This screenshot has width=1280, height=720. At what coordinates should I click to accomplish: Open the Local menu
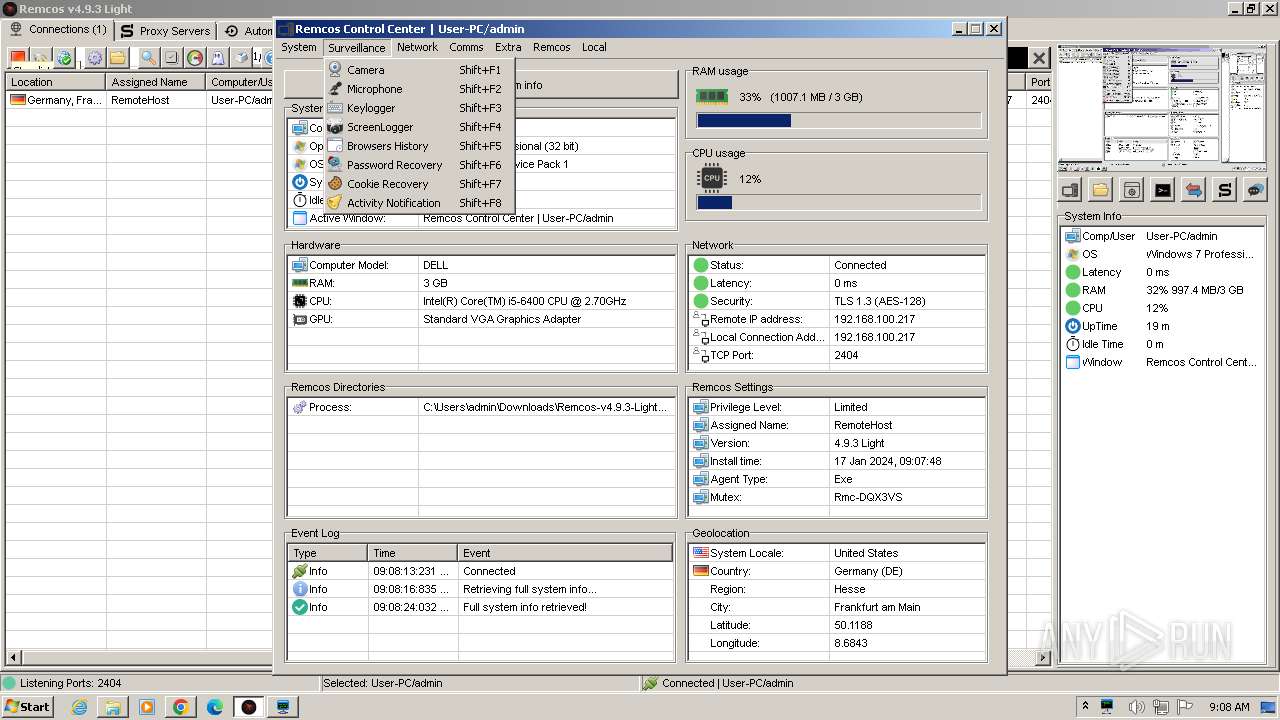(594, 47)
